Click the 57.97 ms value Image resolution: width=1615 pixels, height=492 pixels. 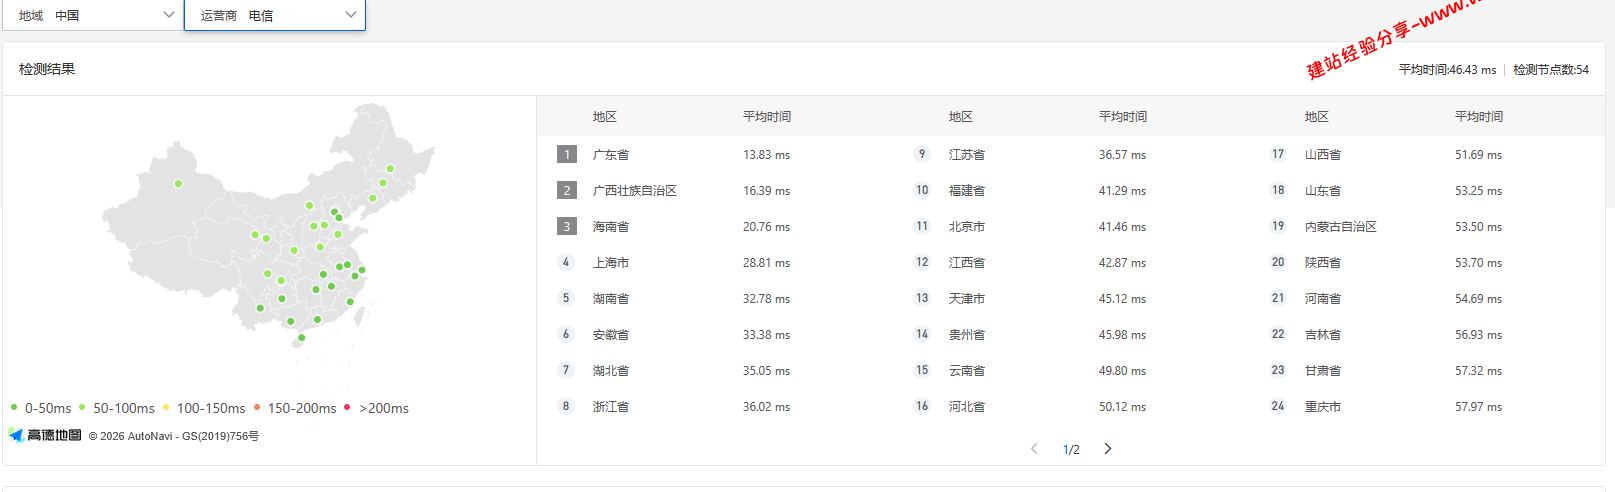(x=1478, y=407)
